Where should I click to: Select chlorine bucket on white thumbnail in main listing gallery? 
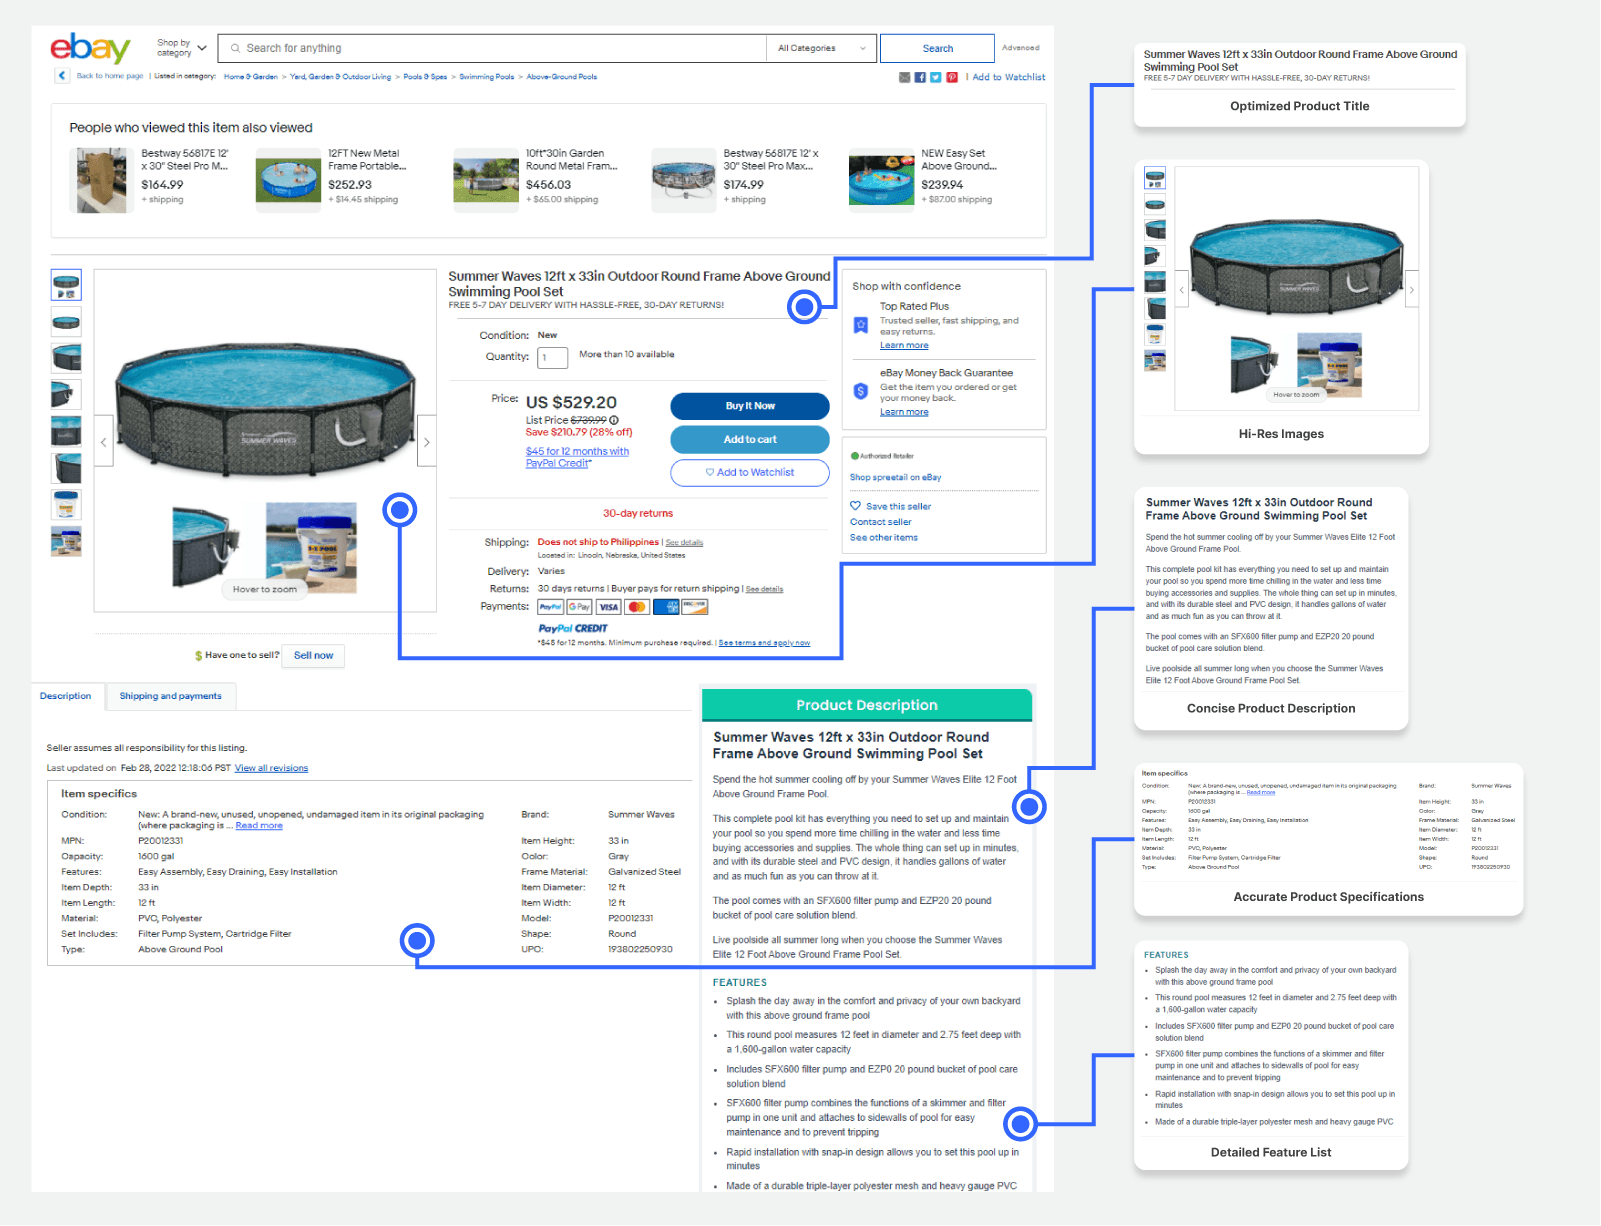tap(66, 504)
